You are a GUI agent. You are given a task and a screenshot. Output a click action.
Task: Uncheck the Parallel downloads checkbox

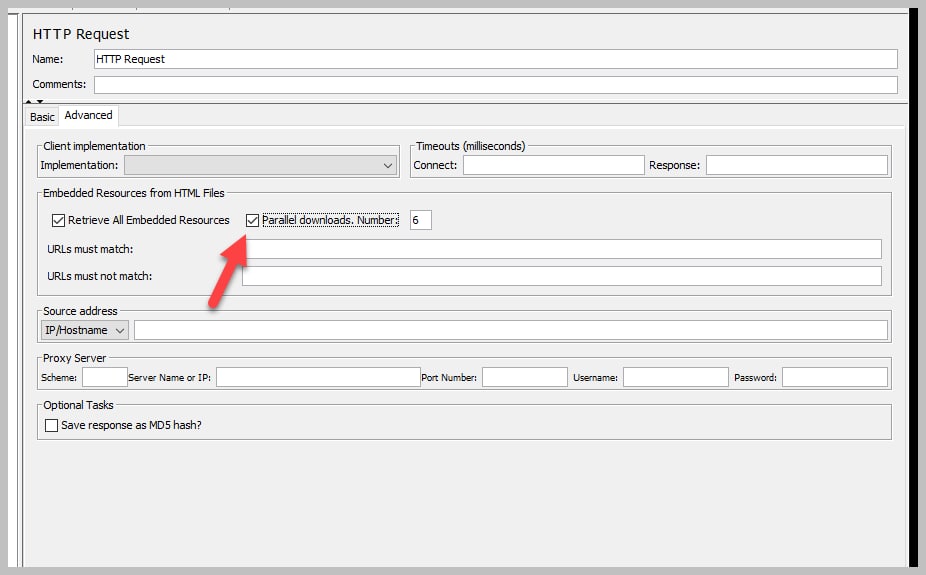tap(252, 220)
